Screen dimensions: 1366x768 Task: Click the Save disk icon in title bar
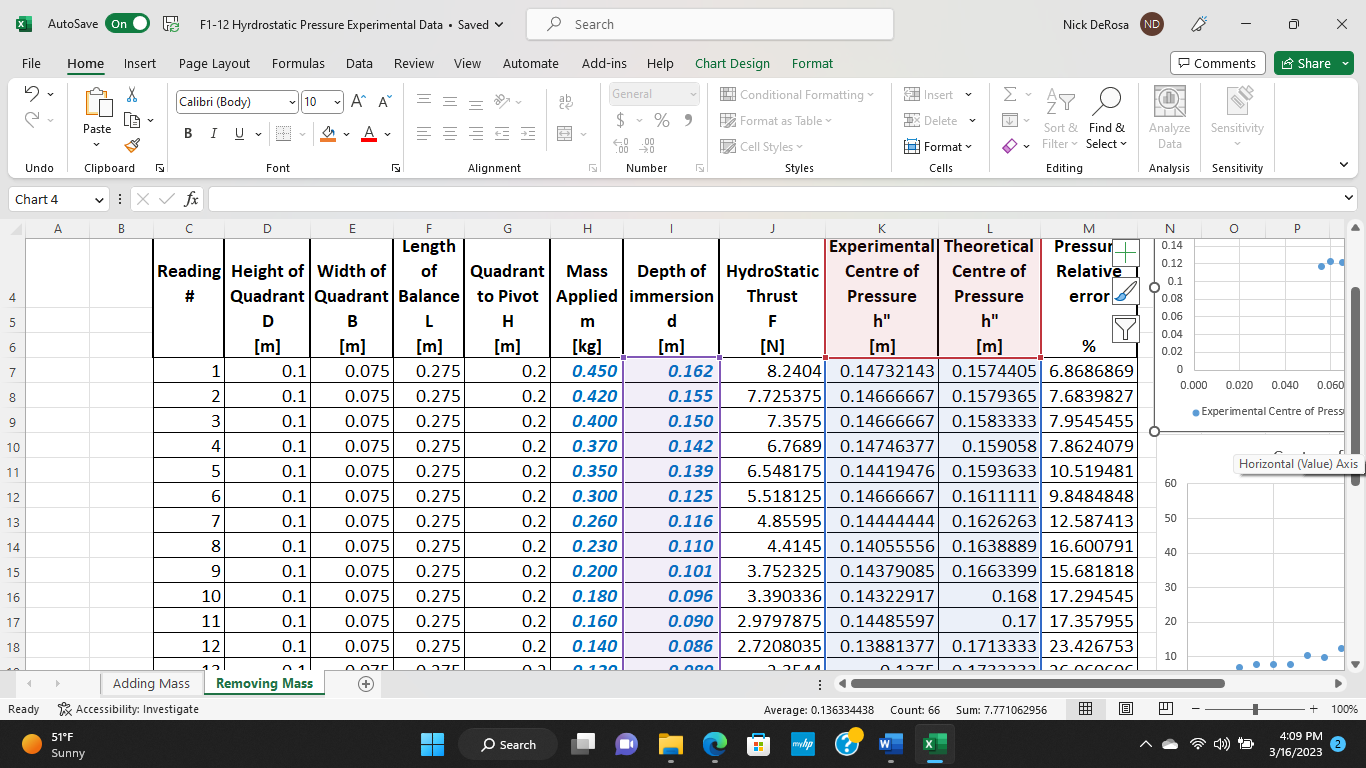[171, 24]
